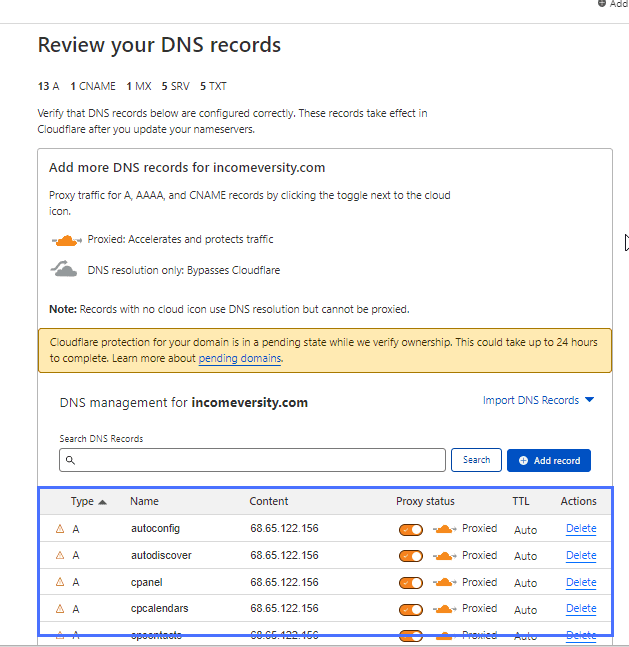
Task: Click the '13 A' record count
Action: pos(48,86)
